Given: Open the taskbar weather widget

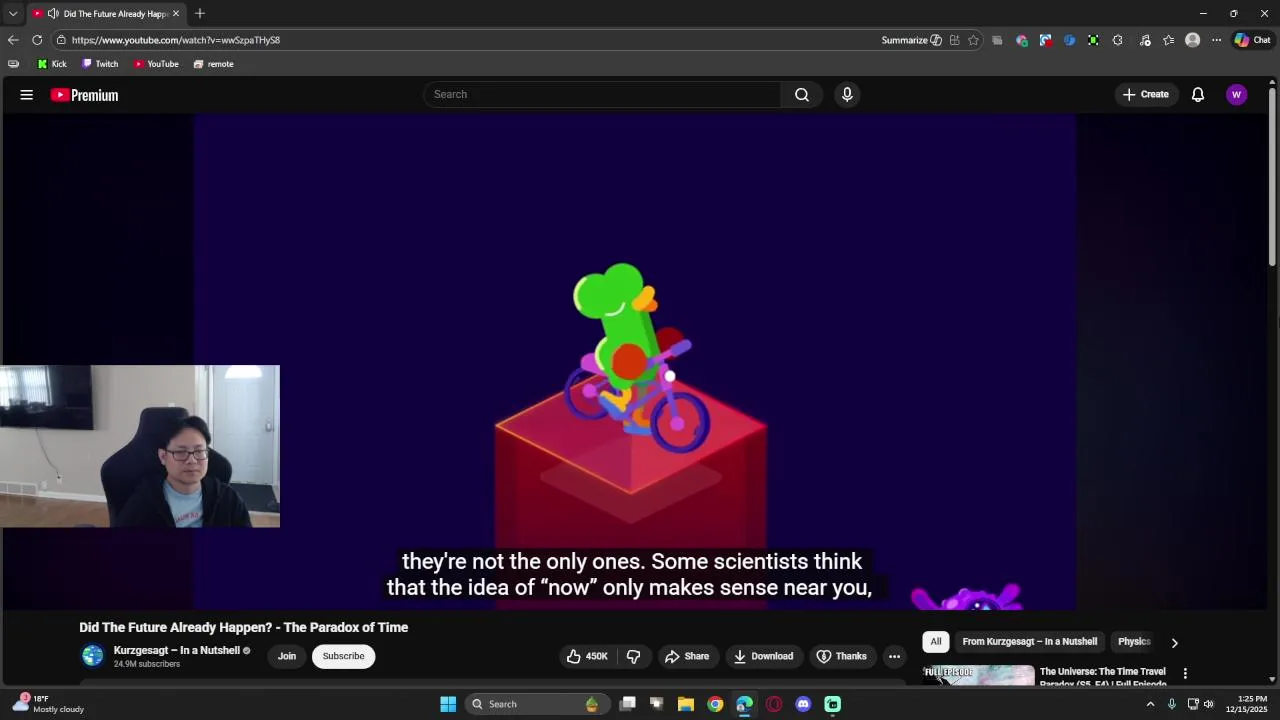Looking at the screenshot, I should 48,704.
